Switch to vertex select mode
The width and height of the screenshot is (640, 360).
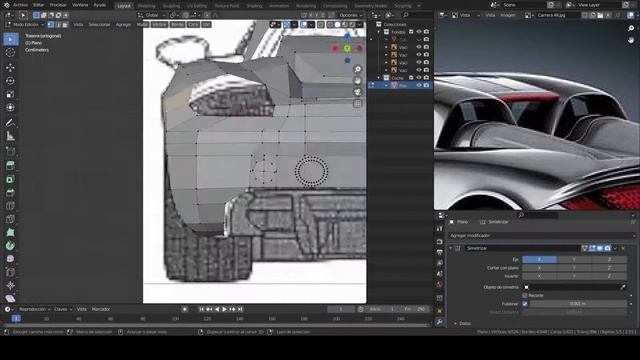(51, 25)
